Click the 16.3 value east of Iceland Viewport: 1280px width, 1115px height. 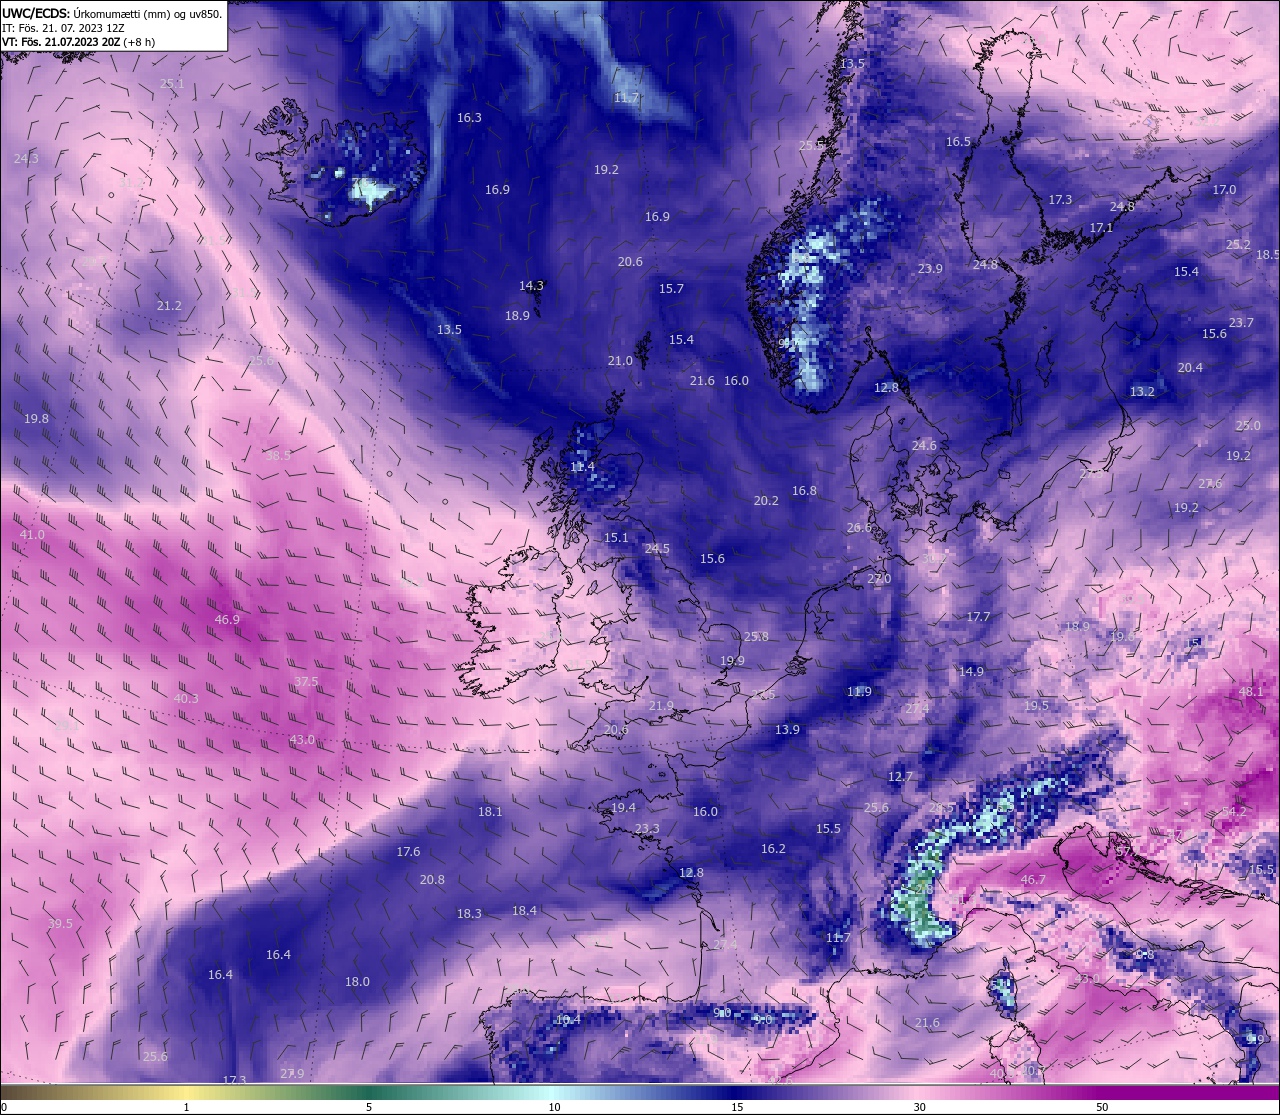pos(469,118)
